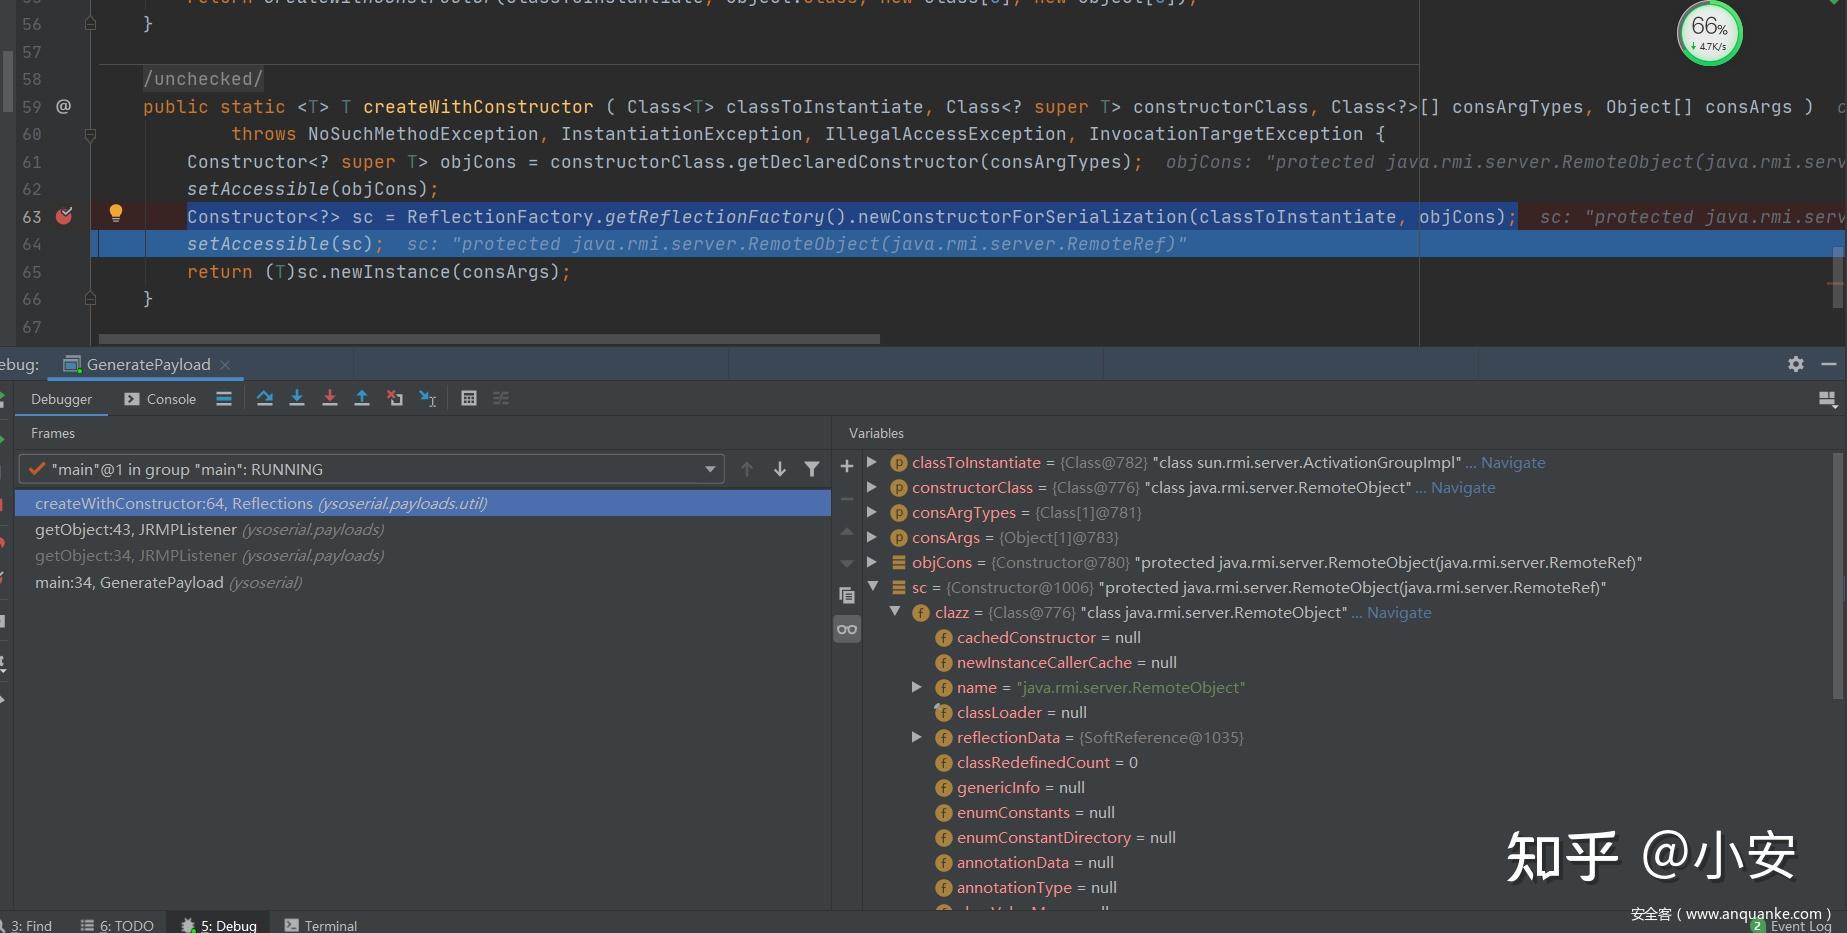Image resolution: width=1847 pixels, height=933 pixels.
Task: Click the network speed 66% widget
Action: click(x=1709, y=34)
